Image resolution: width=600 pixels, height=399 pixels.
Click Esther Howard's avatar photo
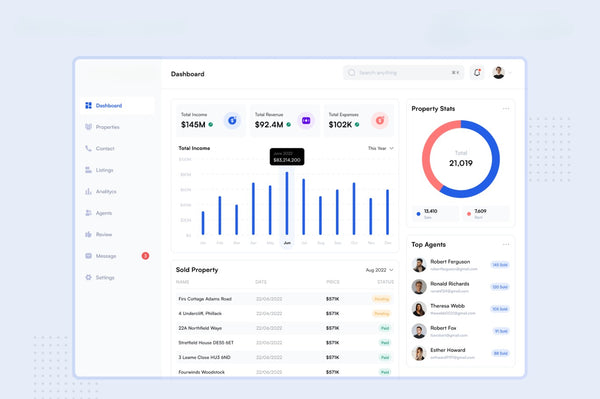(419, 353)
